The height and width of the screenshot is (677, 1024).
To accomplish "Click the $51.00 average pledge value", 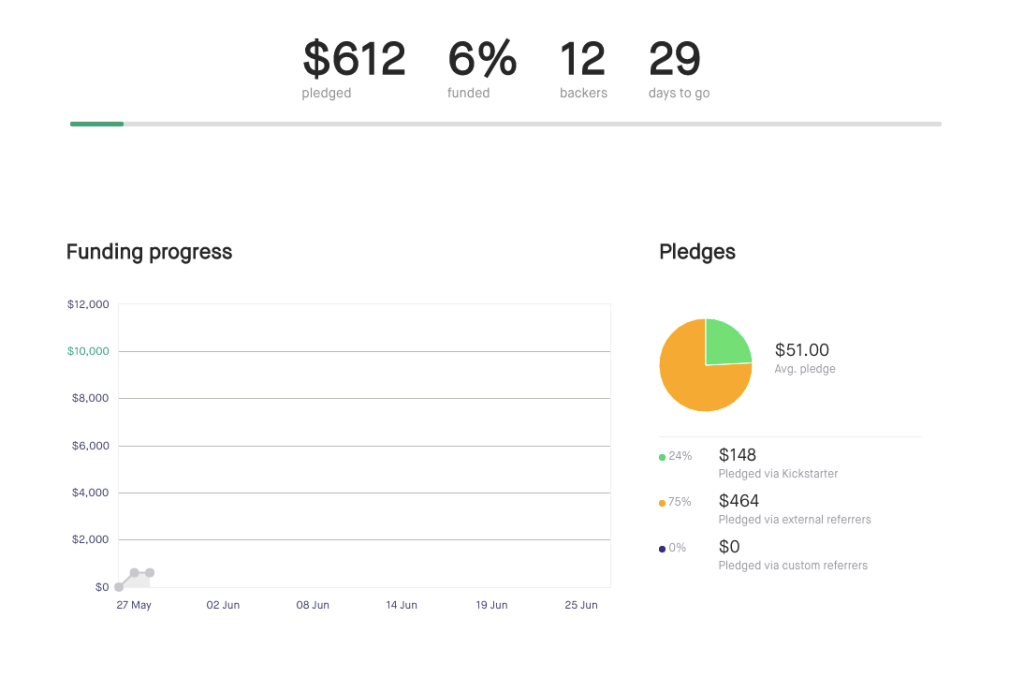I will [802, 350].
